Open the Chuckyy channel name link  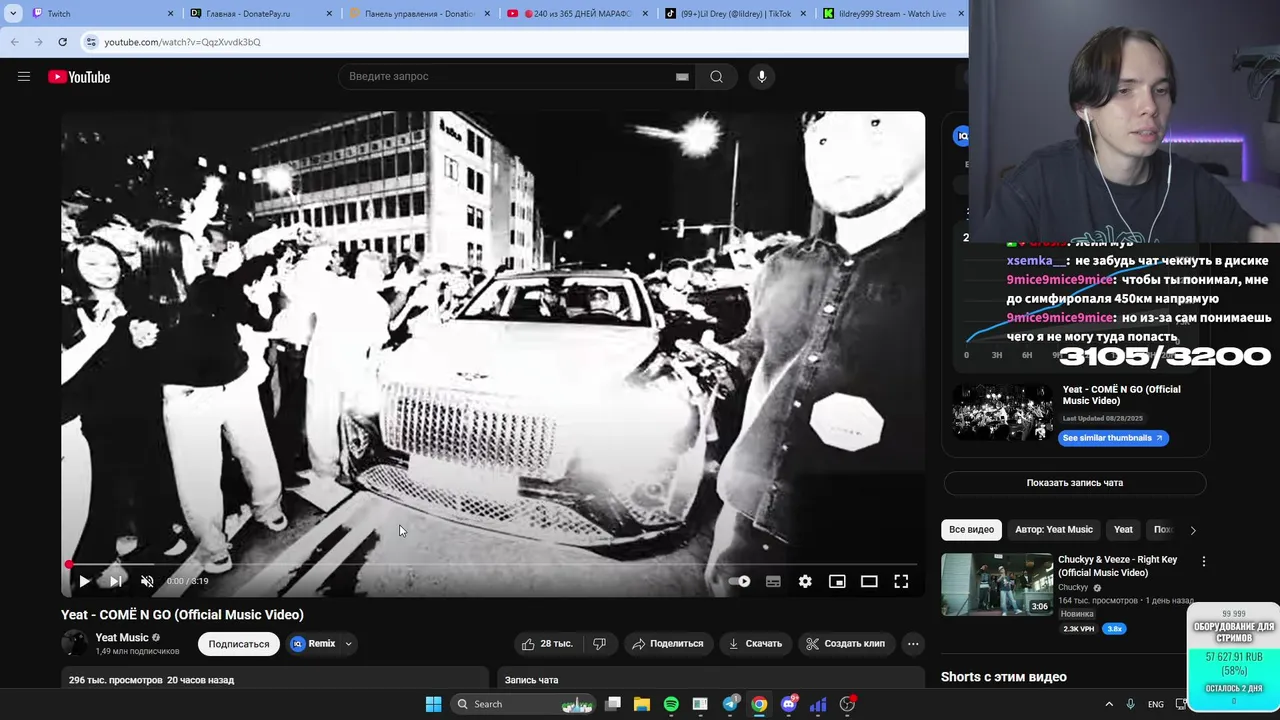pos(1073,588)
